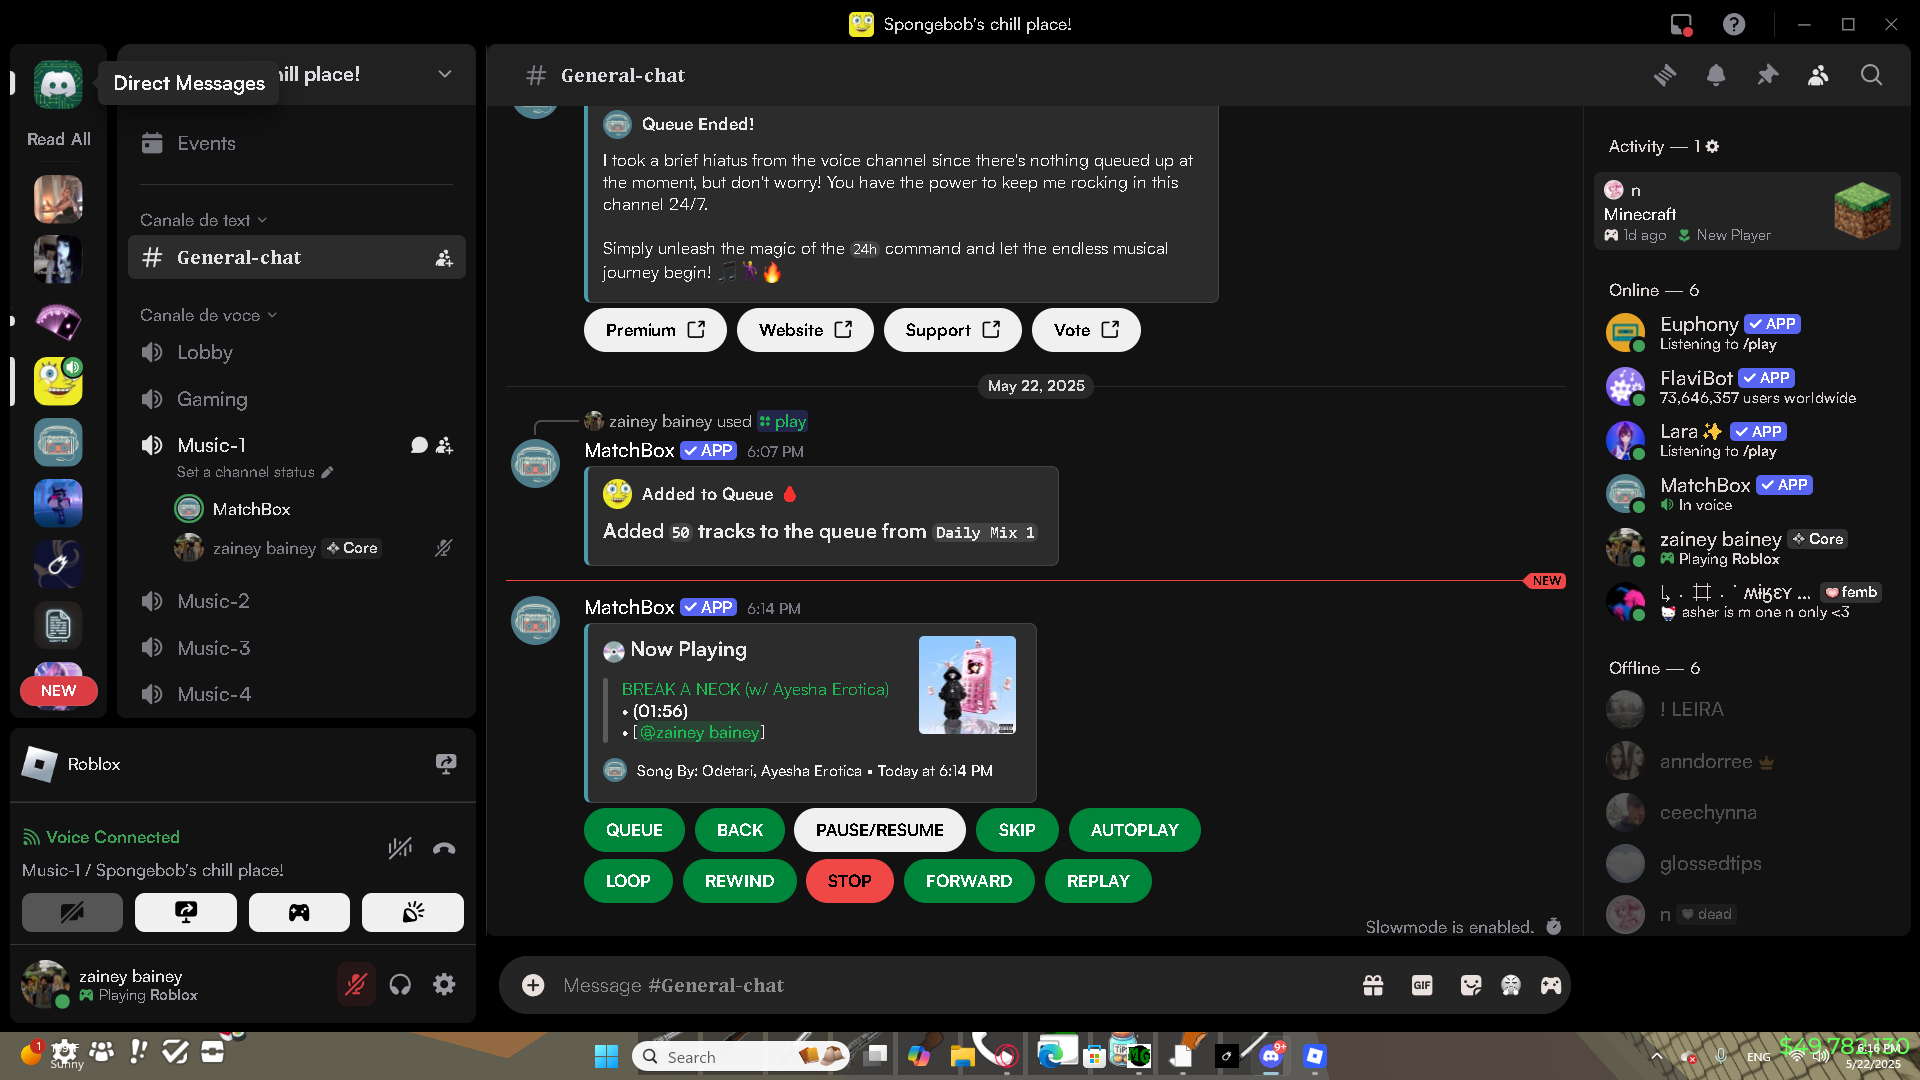
Task: Expand the server menu dropdown arrow
Action: pyautogui.click(x=445, y=74)
